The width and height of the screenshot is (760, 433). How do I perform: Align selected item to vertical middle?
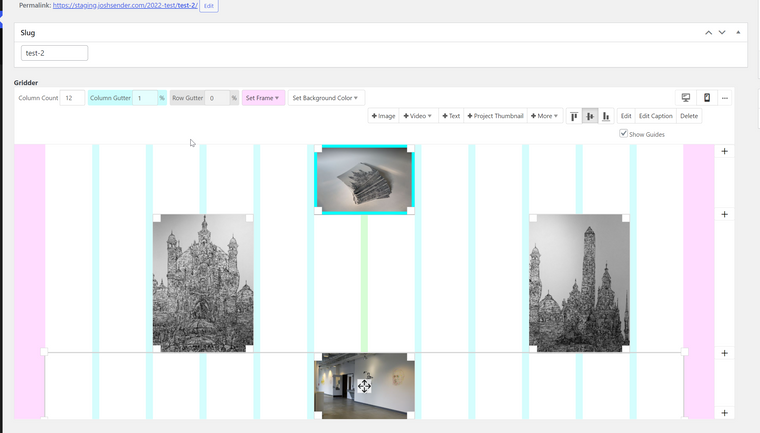coord(590,116)
